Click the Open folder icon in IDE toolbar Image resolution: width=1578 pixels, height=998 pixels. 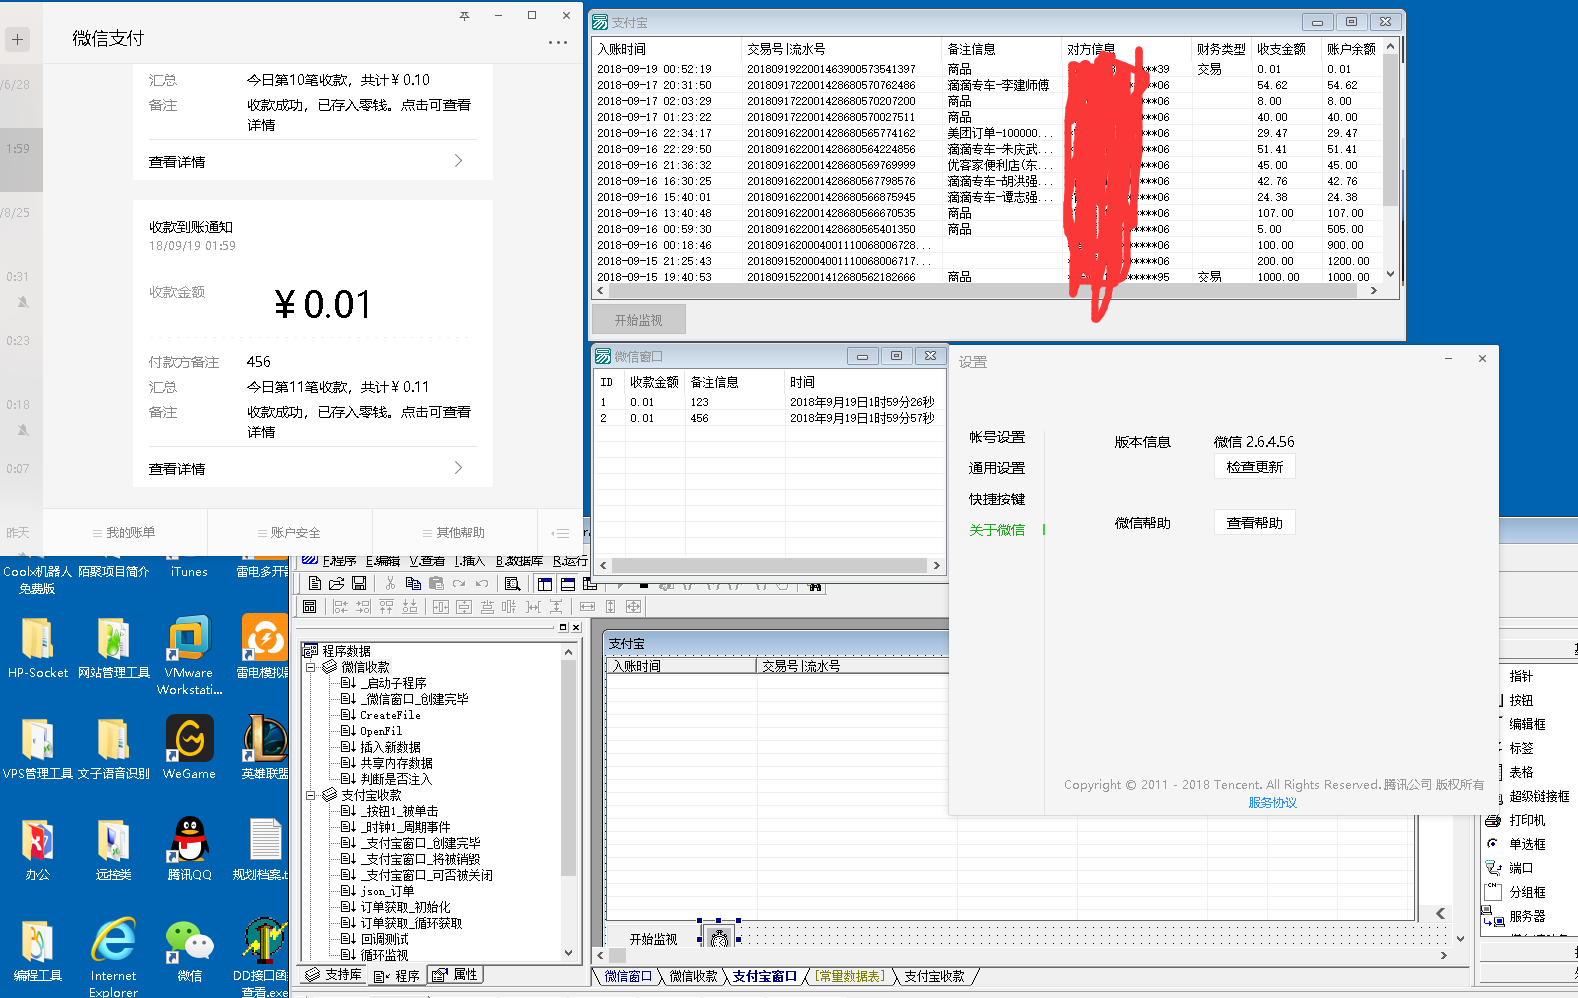337,583
